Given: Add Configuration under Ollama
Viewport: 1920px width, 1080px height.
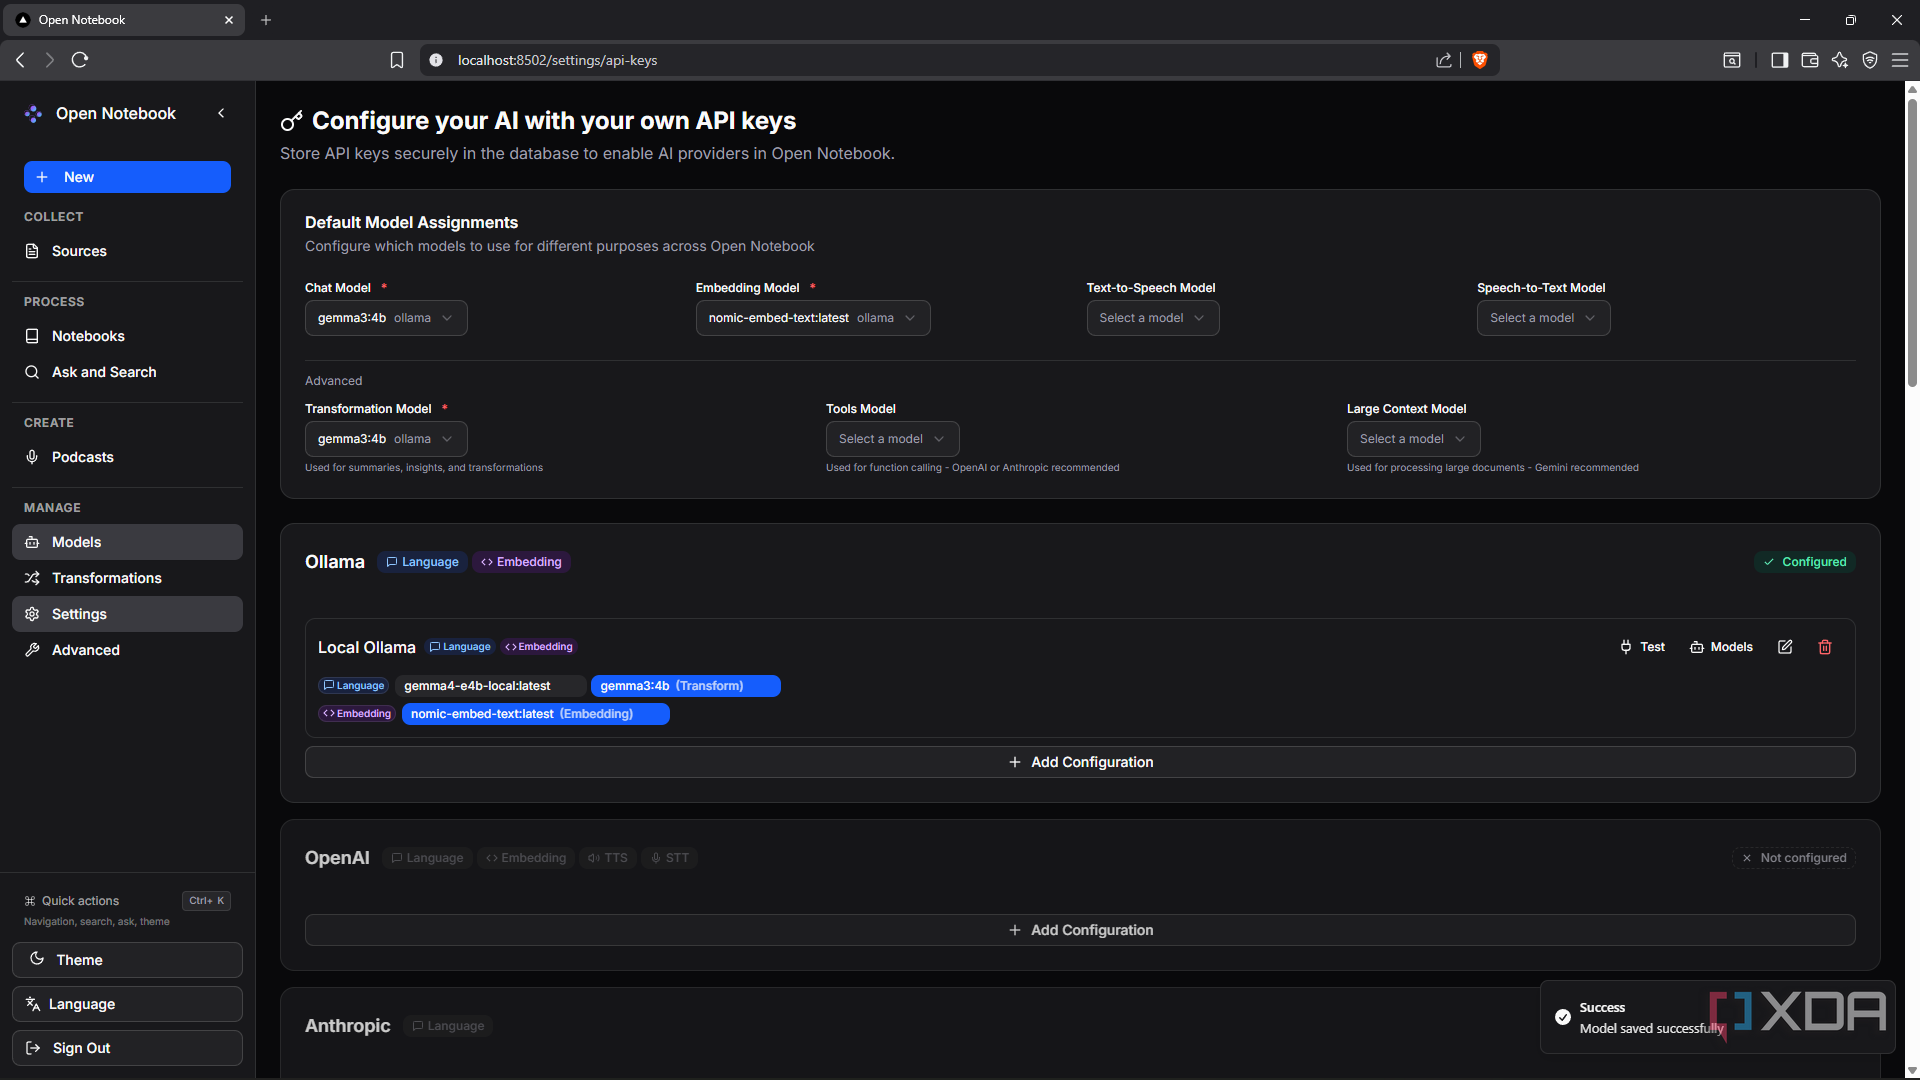Looking at the screenshot, I should click(x=1080, y=762).
